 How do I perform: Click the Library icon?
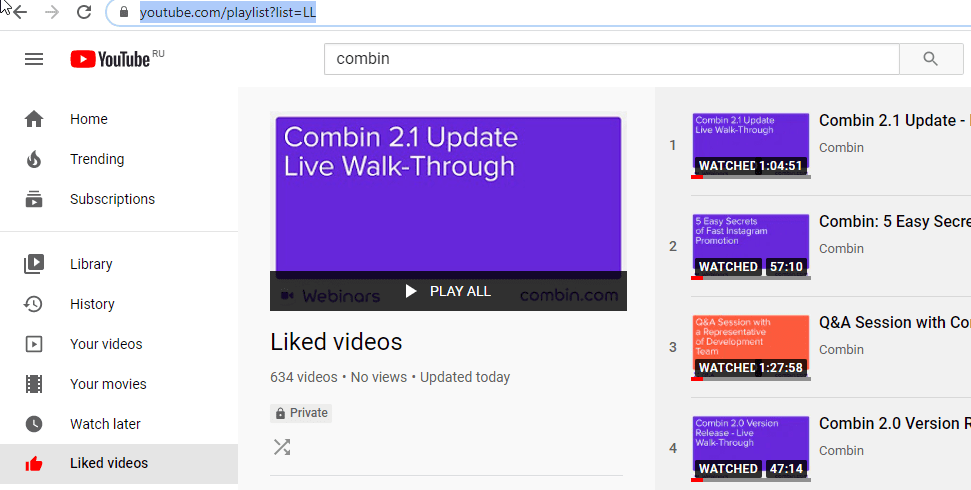[34, 264]
